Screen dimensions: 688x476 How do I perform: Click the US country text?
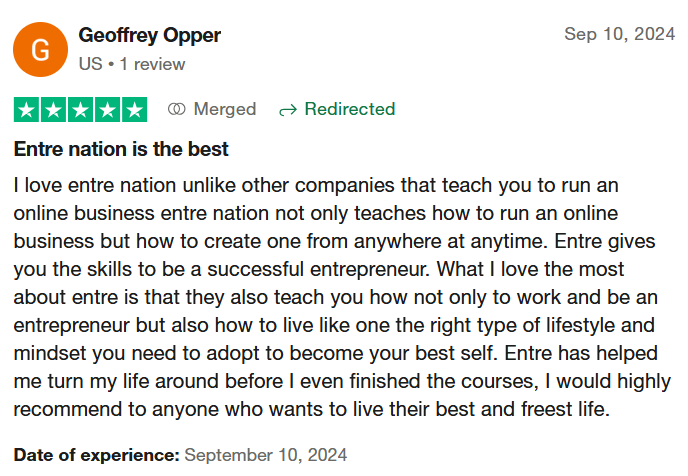point(89,64)
